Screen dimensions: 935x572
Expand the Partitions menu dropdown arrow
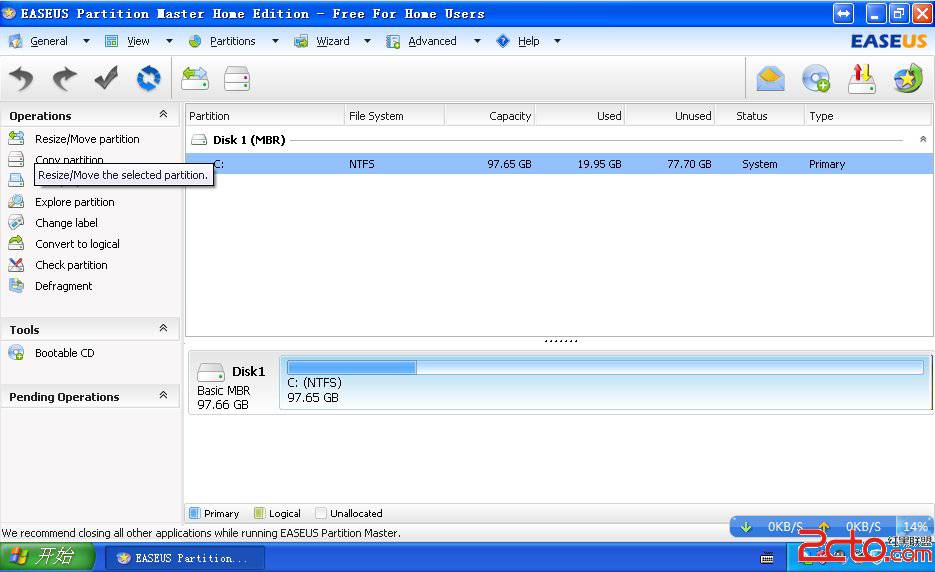click(275, 41)
